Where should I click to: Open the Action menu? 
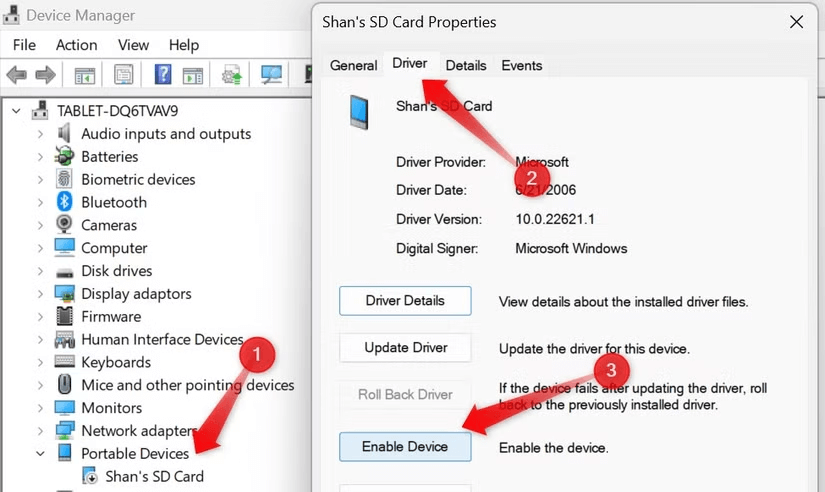click(76, 45)
